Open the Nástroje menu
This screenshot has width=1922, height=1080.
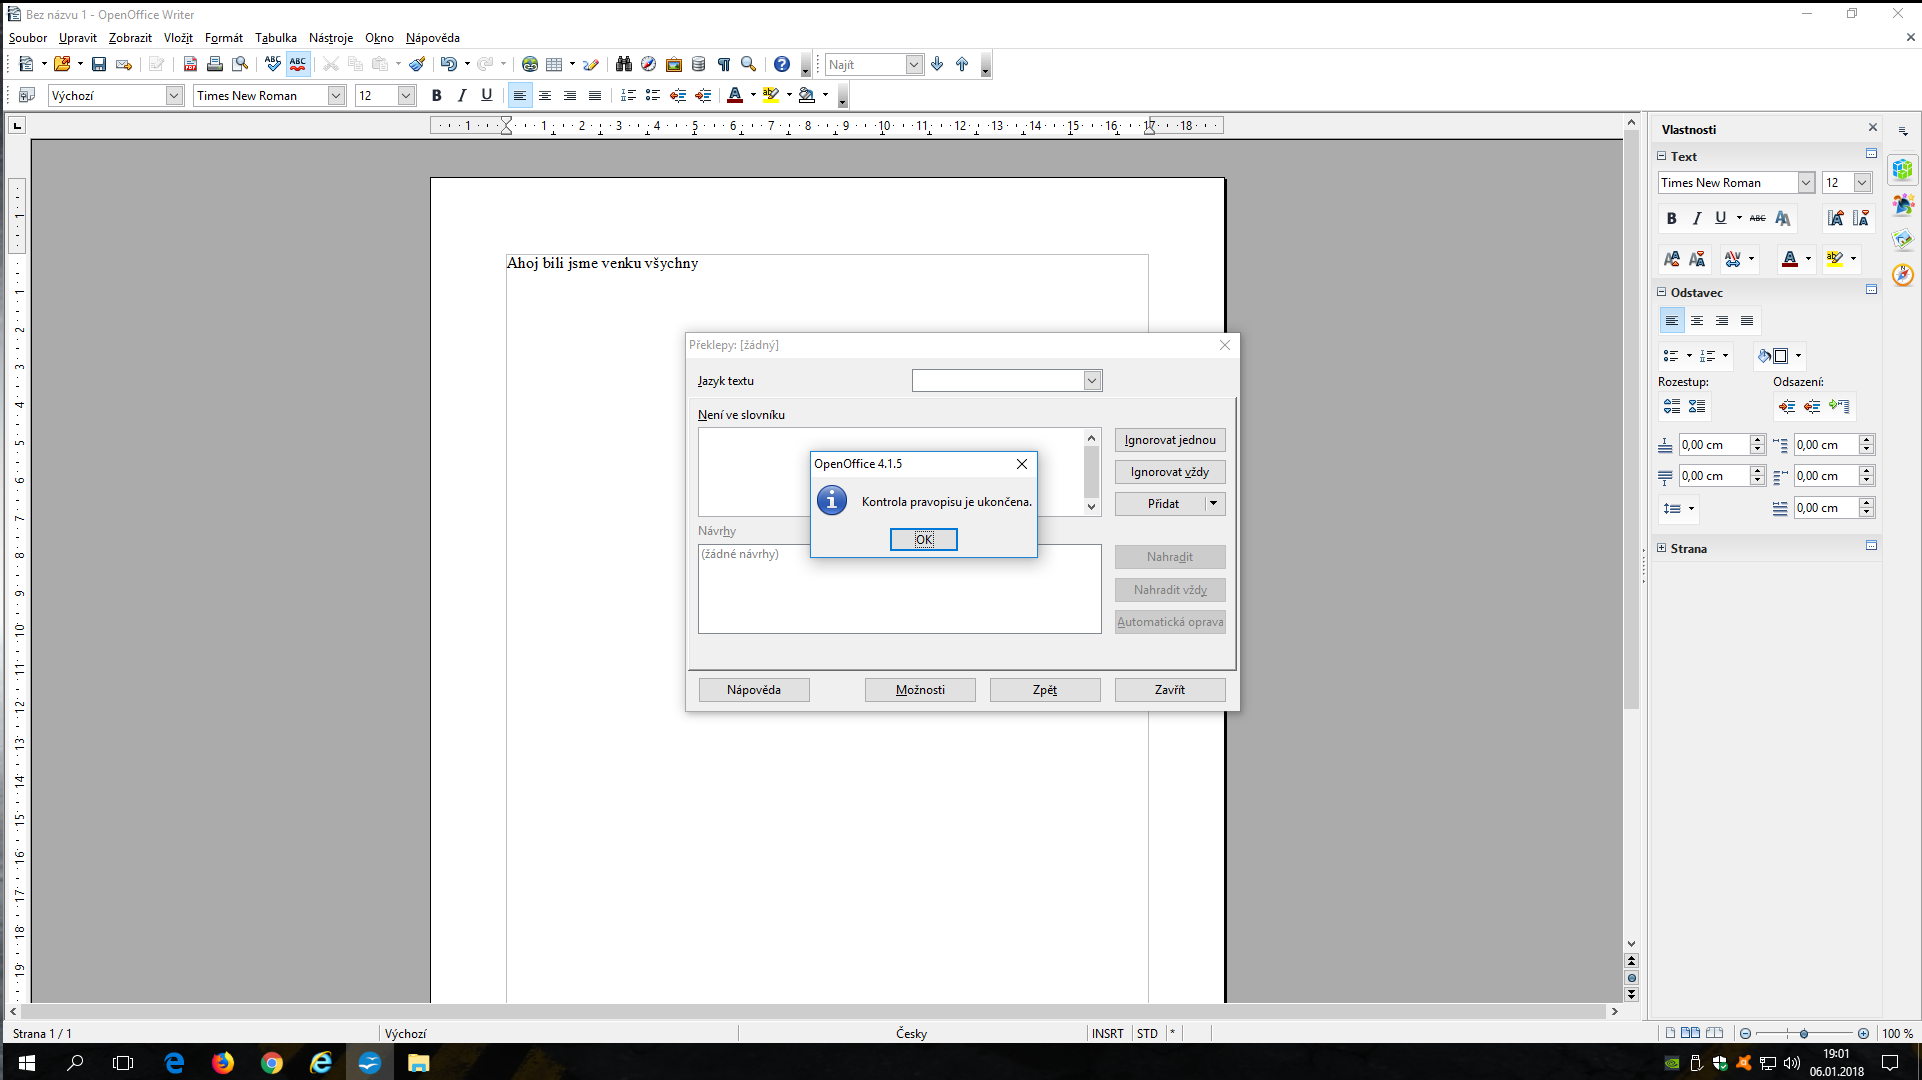(x=330, y=38)
